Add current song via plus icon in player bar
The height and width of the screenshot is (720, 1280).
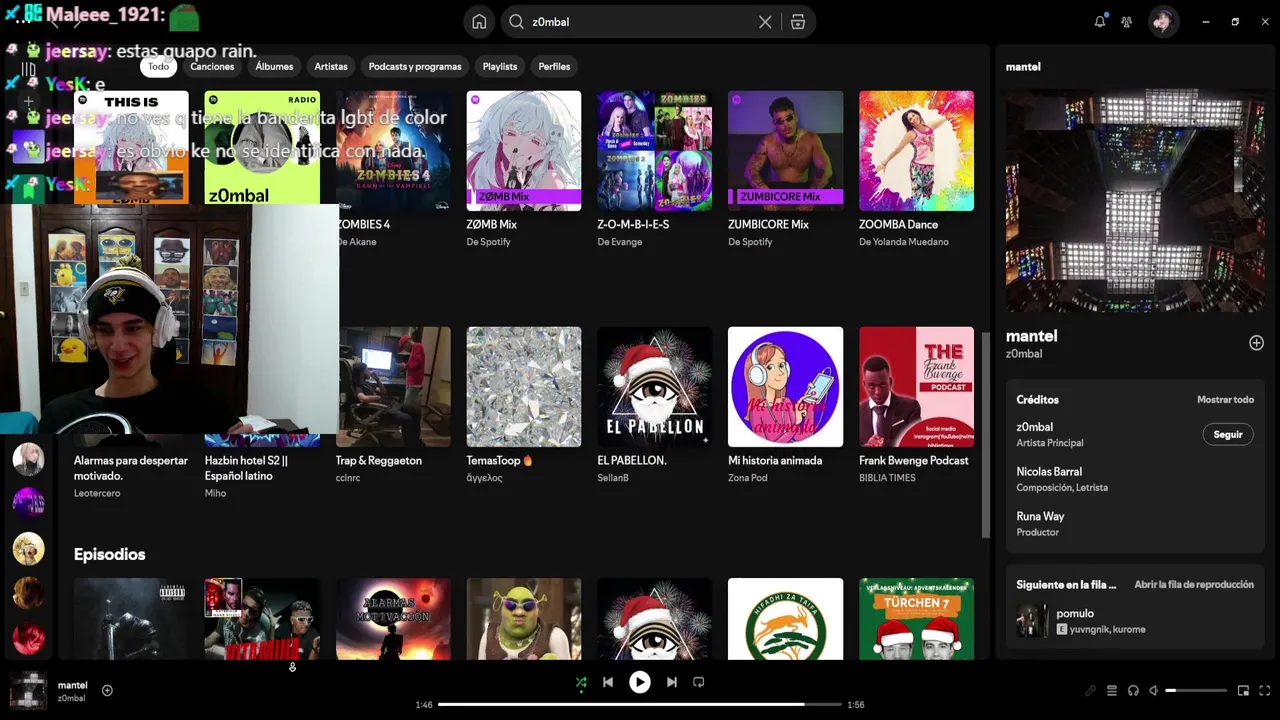click(107, 690)
